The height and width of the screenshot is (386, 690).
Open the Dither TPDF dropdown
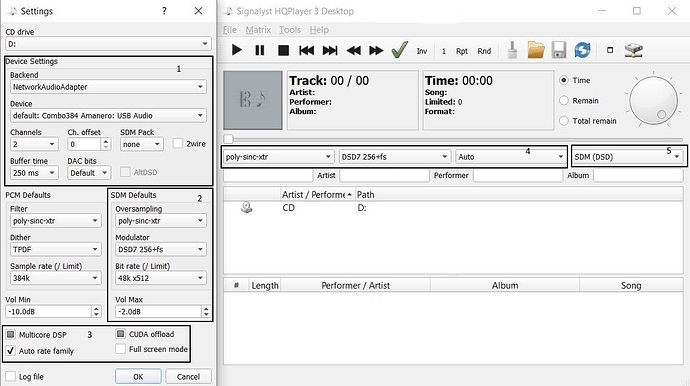[55, 249]
